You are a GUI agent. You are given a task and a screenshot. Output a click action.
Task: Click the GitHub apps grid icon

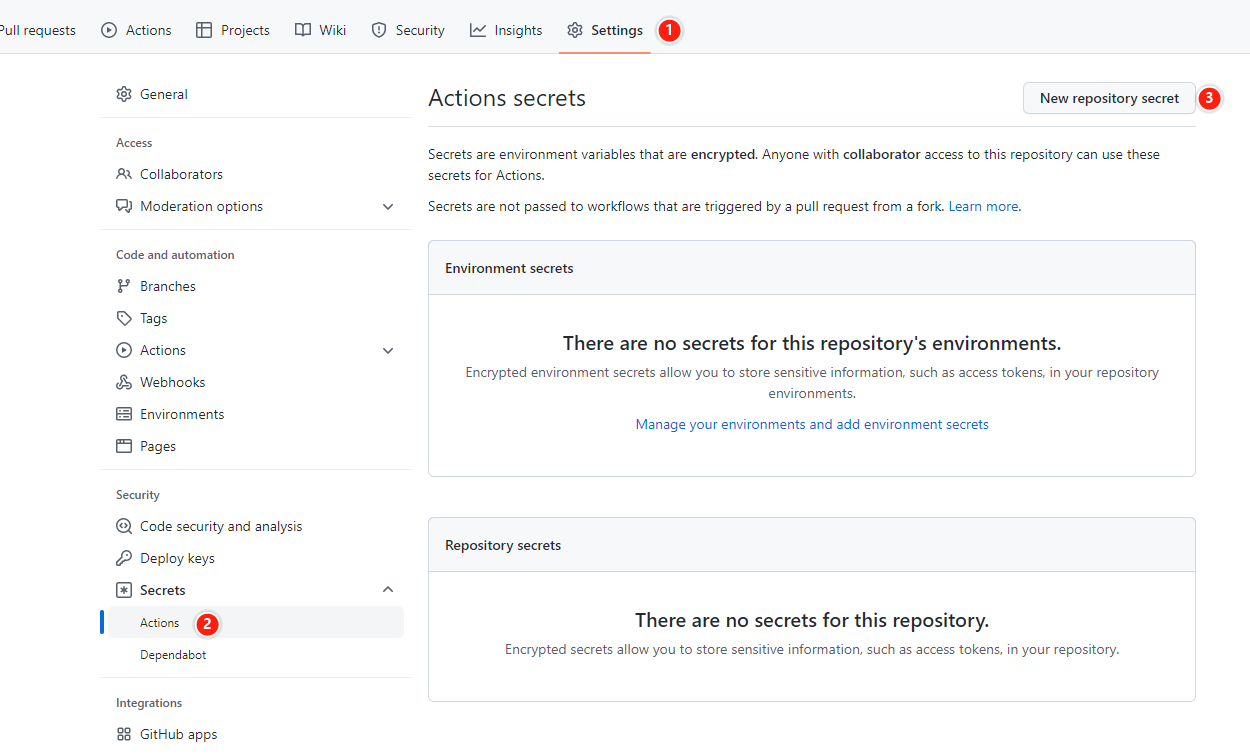[124, 734]
